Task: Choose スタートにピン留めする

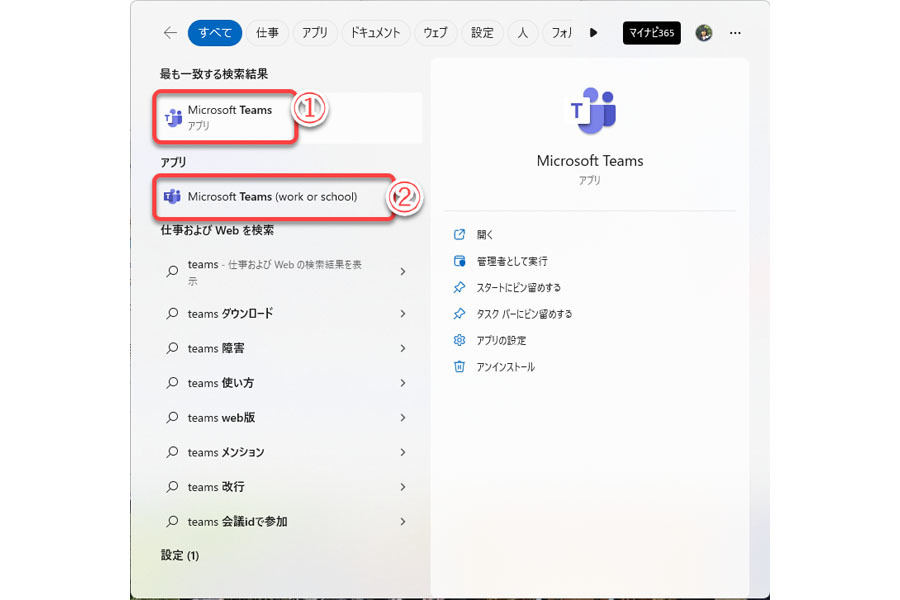Action: click(518, 288)
